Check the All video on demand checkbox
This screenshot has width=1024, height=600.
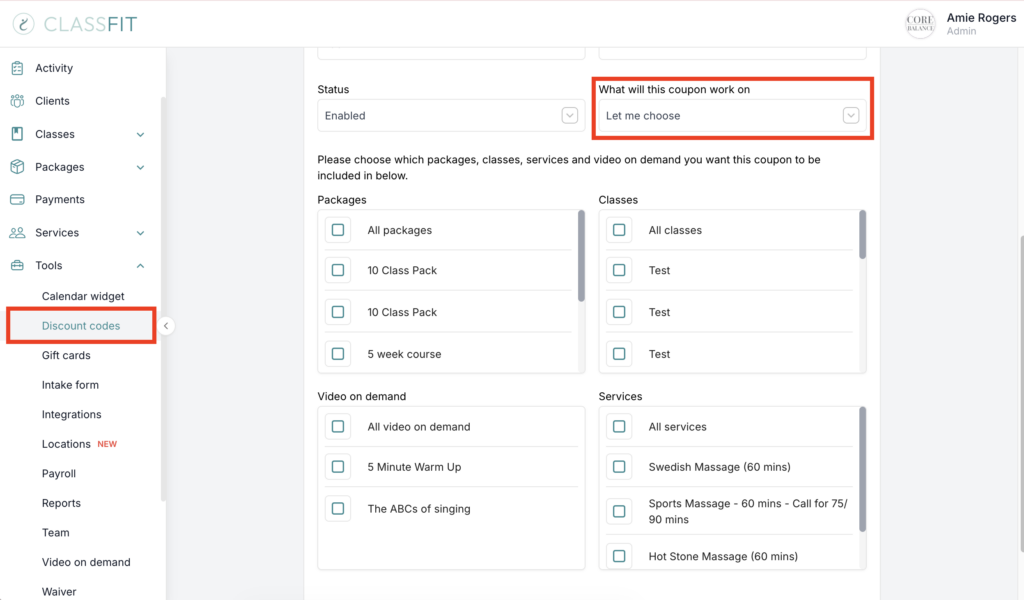338,426
